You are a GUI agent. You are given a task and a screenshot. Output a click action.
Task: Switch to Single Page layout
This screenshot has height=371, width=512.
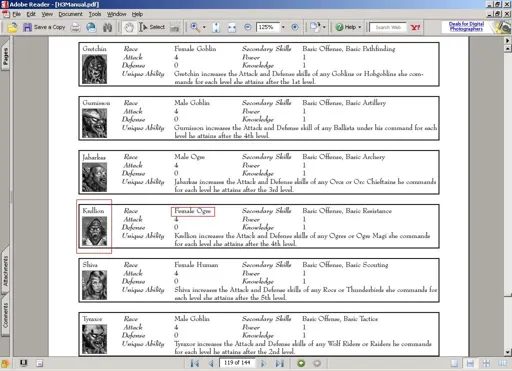[454, 363]
